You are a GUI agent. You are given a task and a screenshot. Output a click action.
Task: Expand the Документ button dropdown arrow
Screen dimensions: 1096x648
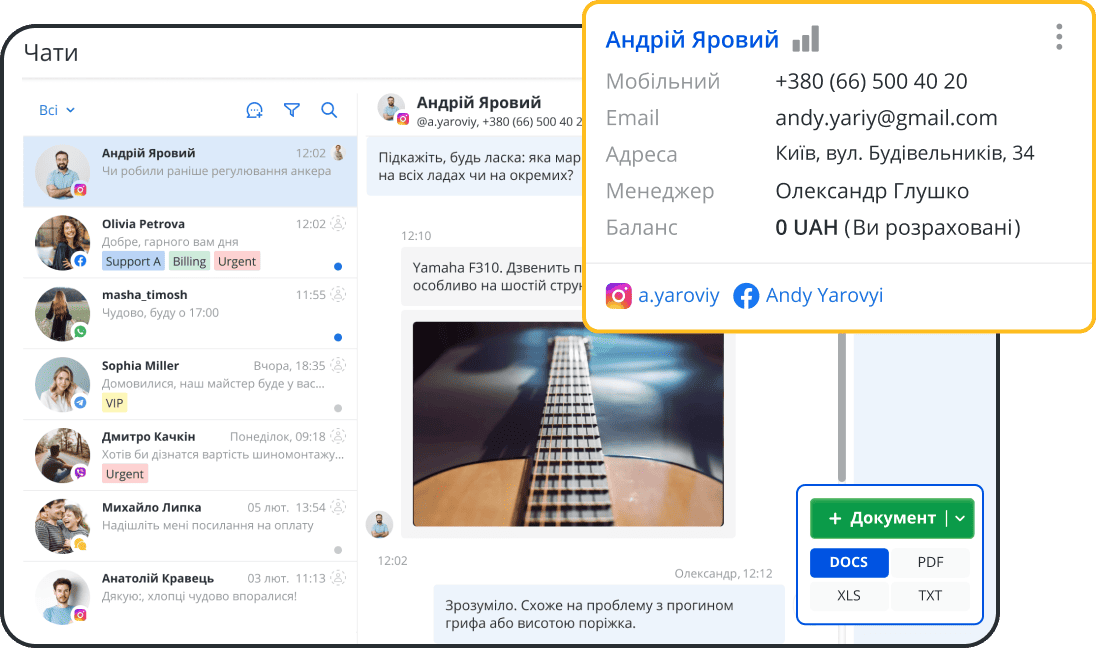pos(960,518)
